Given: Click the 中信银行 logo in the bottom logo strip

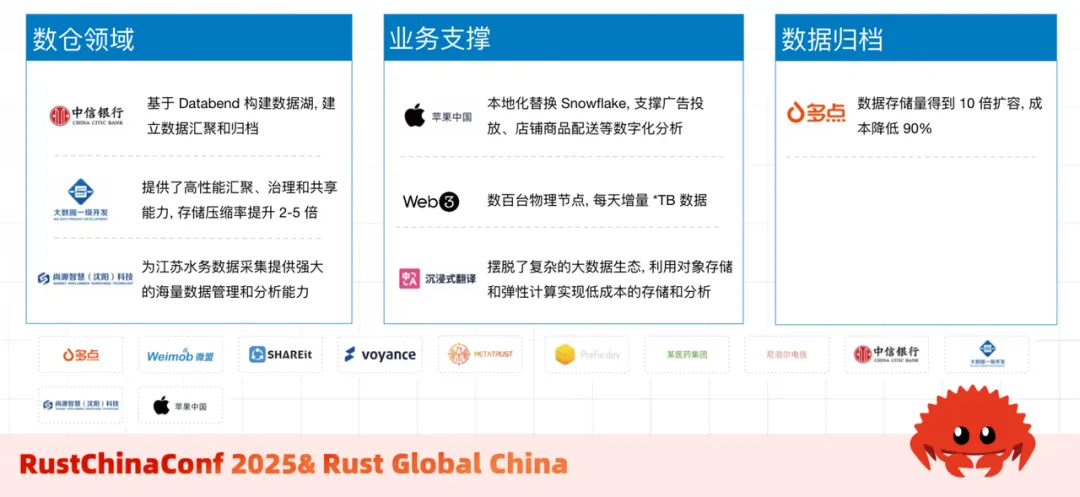Looking at the screenshot, I should pyautogui.click(x=886, y=355).
